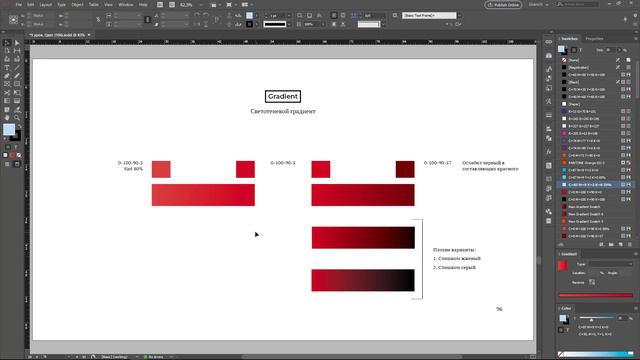Open the workspace switcher dropdown
The width and height of the screenshot is (640, 360).
coord(539,4)
